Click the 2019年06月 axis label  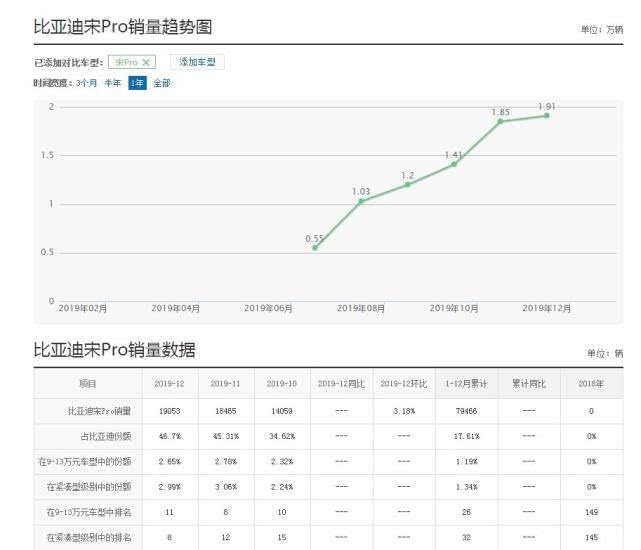coord(268,308)
